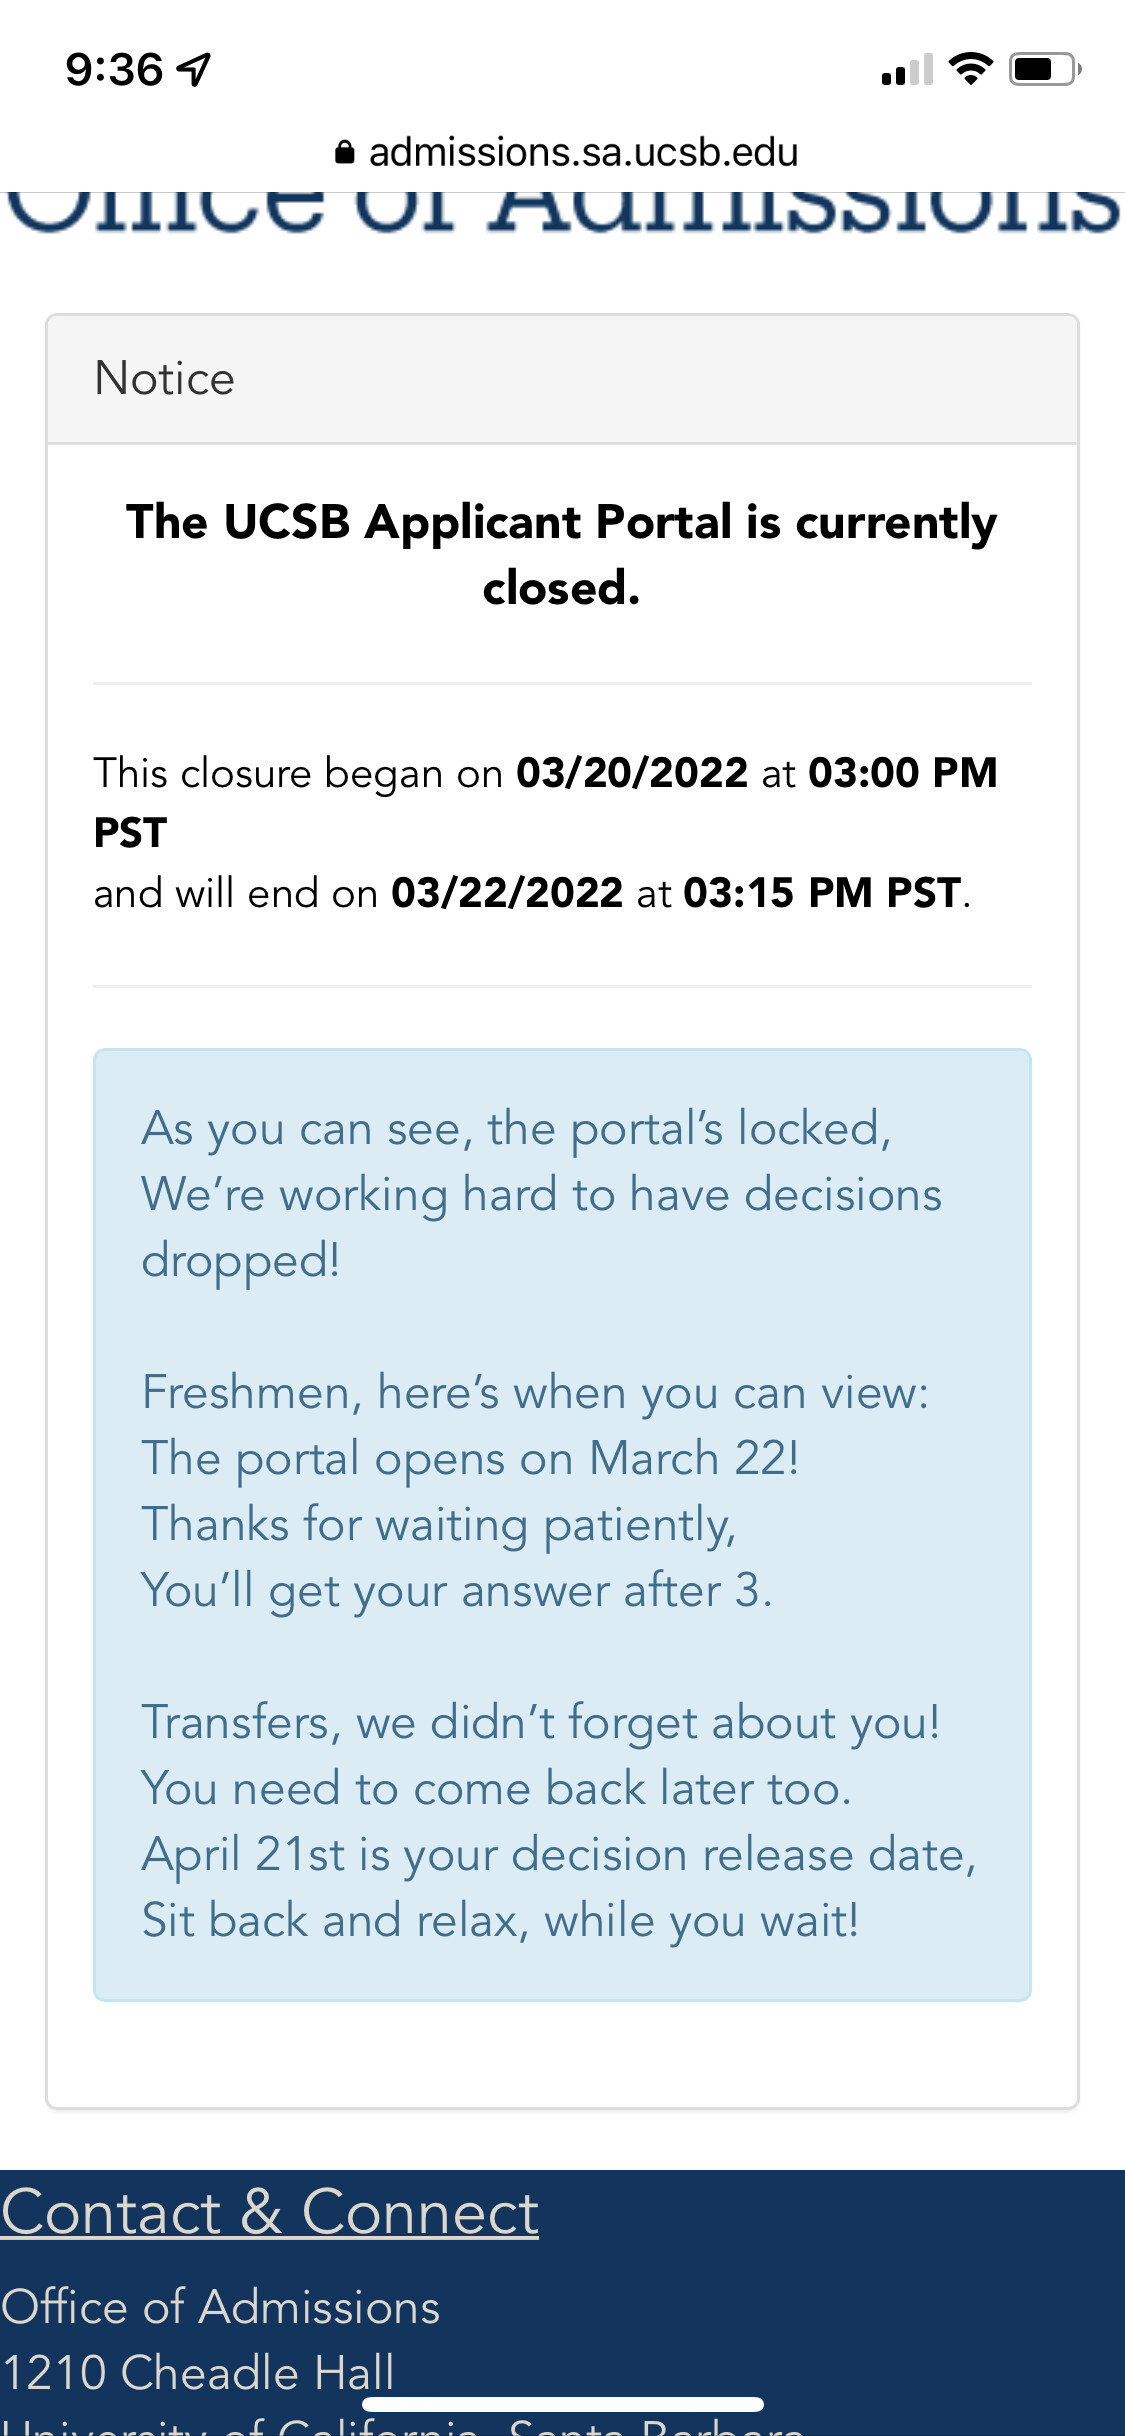Open the Contact & Connect link
The height and width of the screenshot is (2436, 1125).
click(x=270, y=2212)
